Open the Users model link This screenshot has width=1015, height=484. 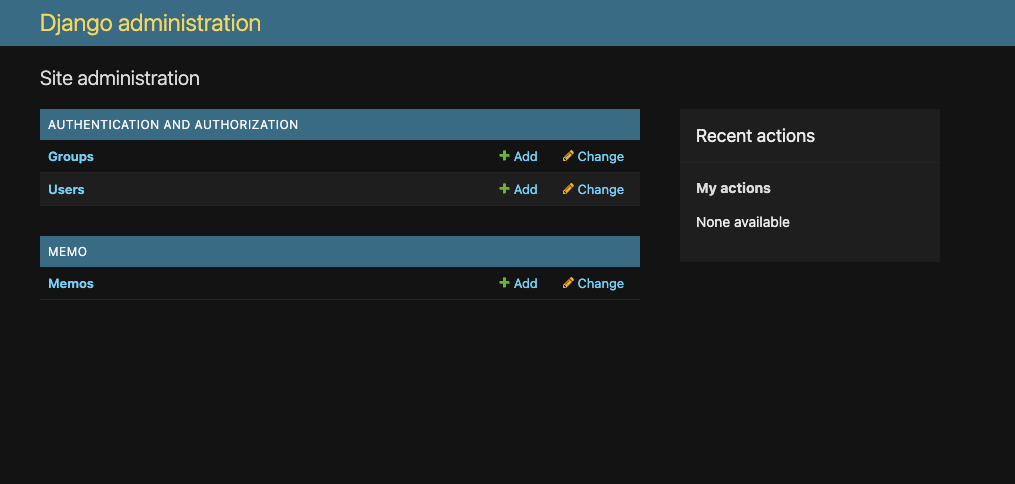click(66, 190)
